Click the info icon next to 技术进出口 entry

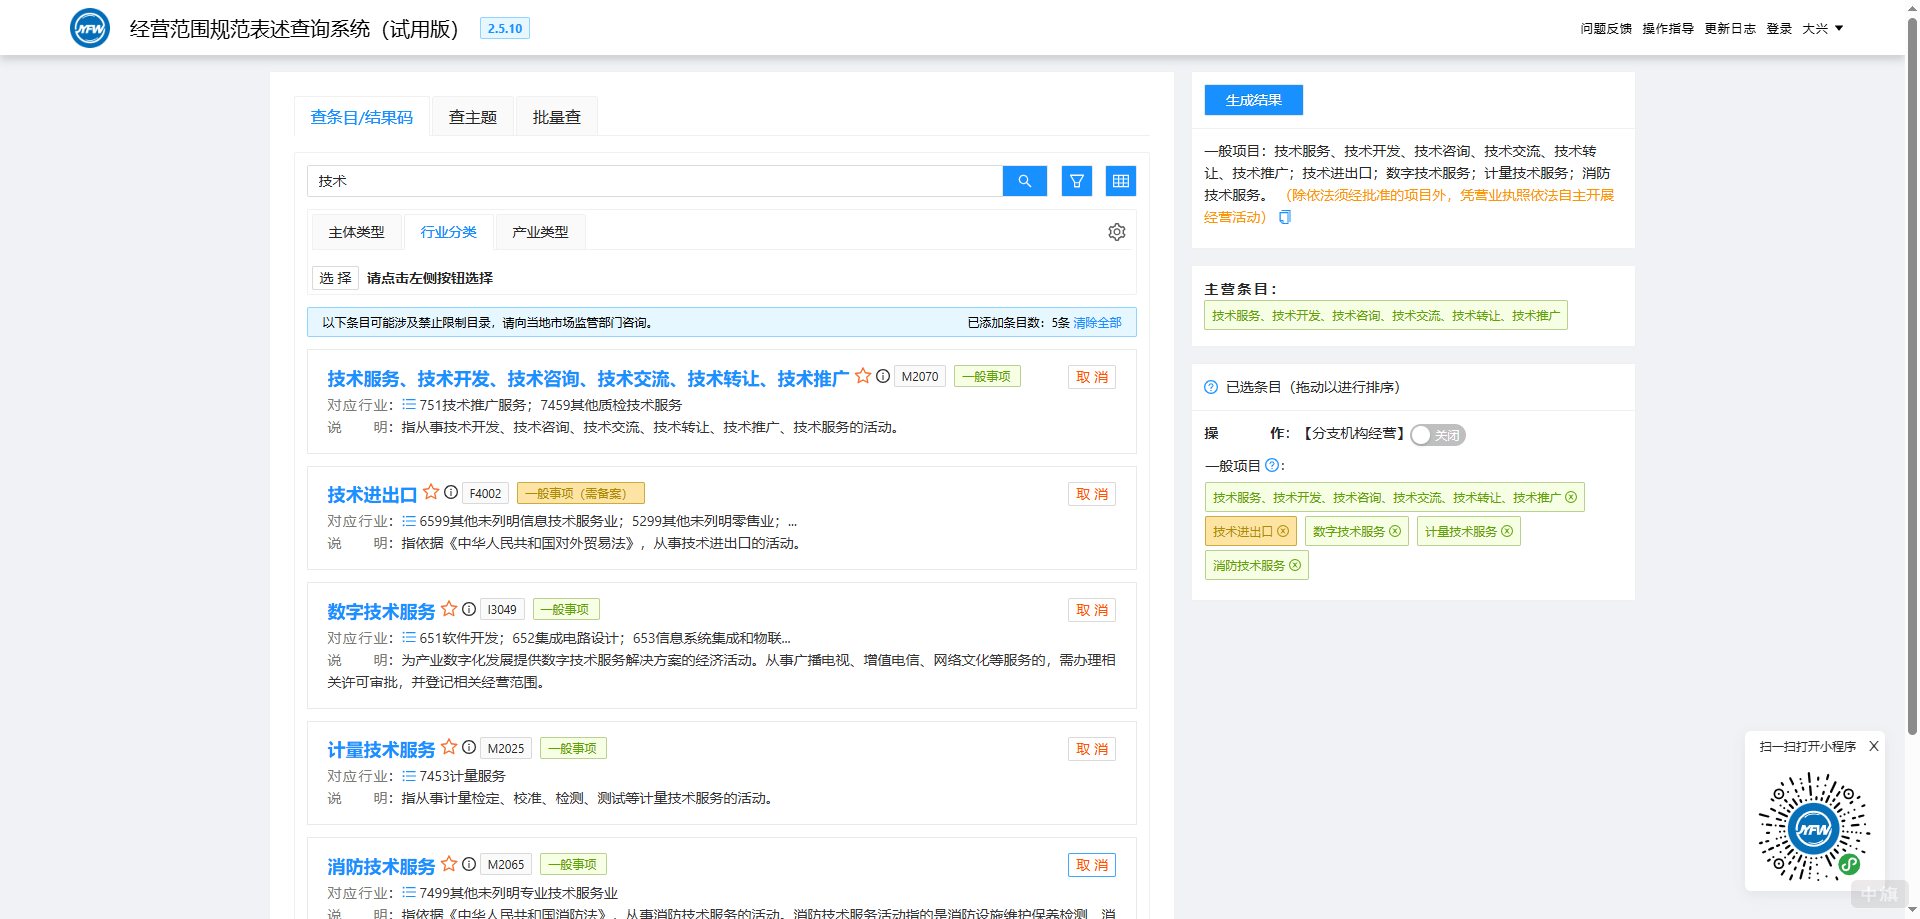(x=453, y=493)
